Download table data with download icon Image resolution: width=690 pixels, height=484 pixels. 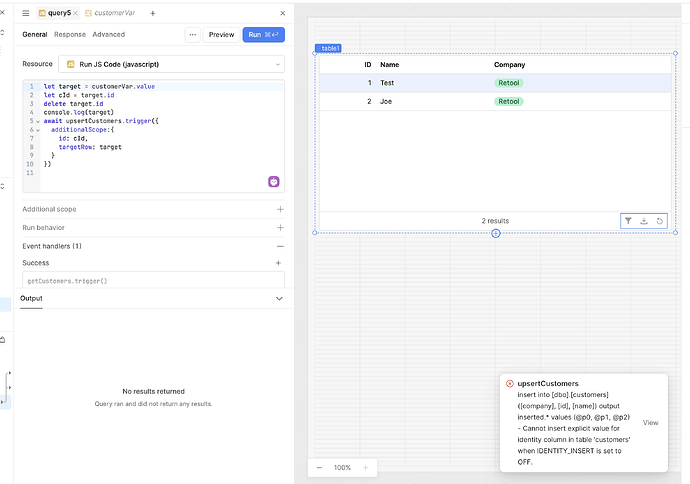pos(644,221)
